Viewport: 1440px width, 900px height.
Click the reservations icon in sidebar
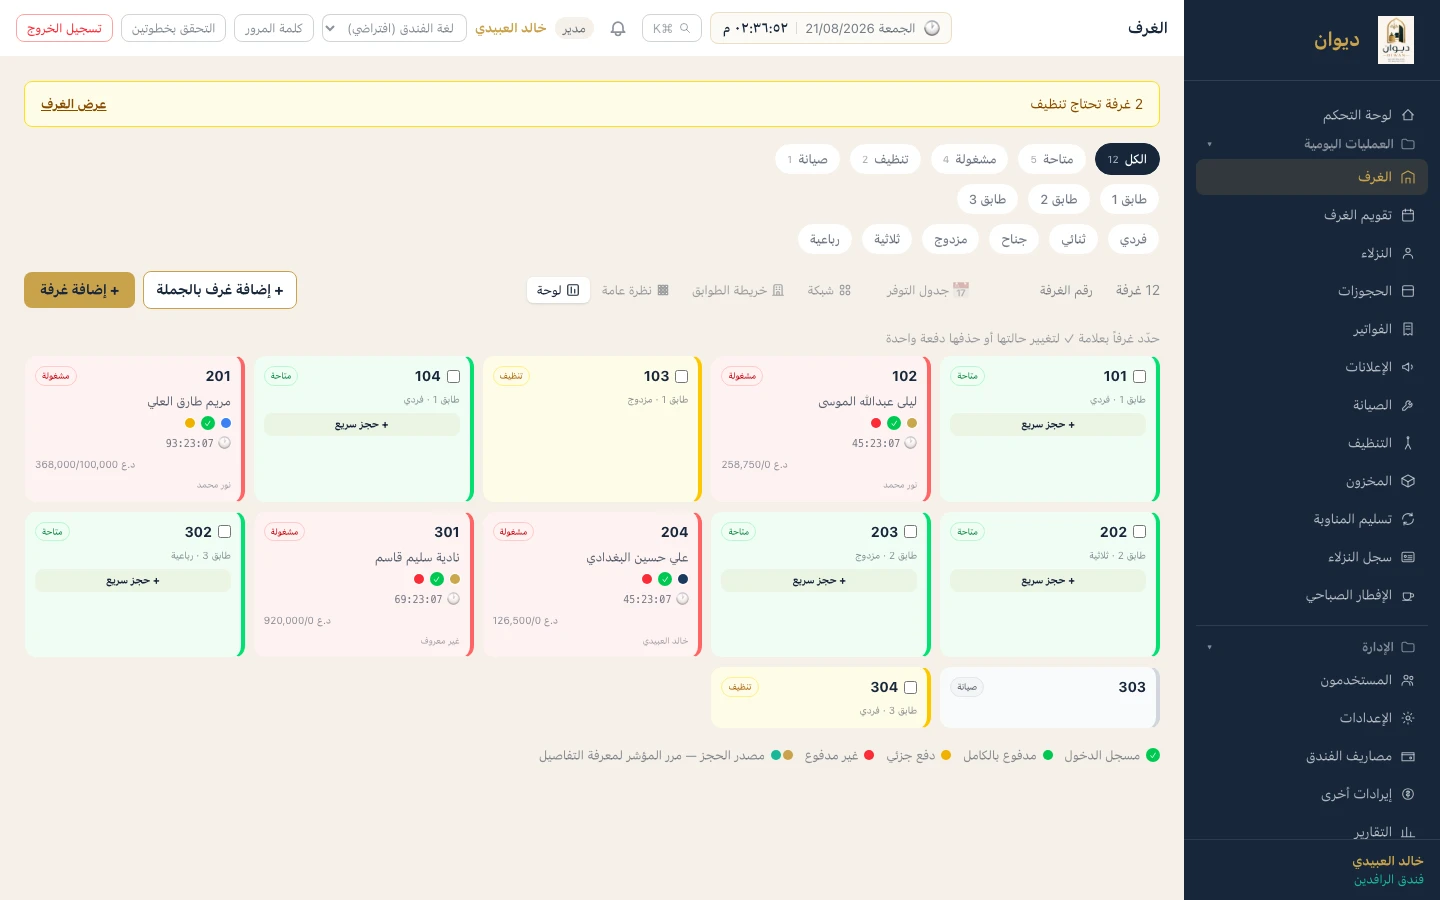pos(1408,291)
